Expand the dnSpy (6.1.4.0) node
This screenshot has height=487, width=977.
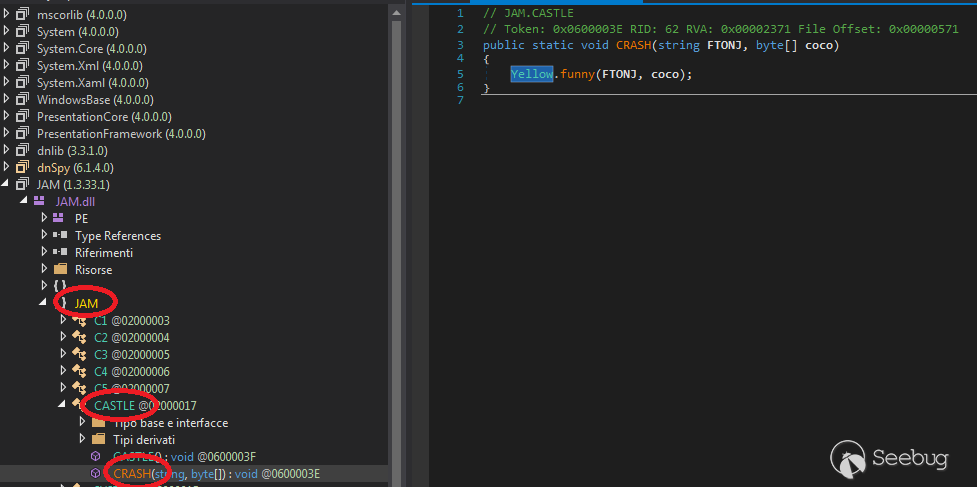6,168
